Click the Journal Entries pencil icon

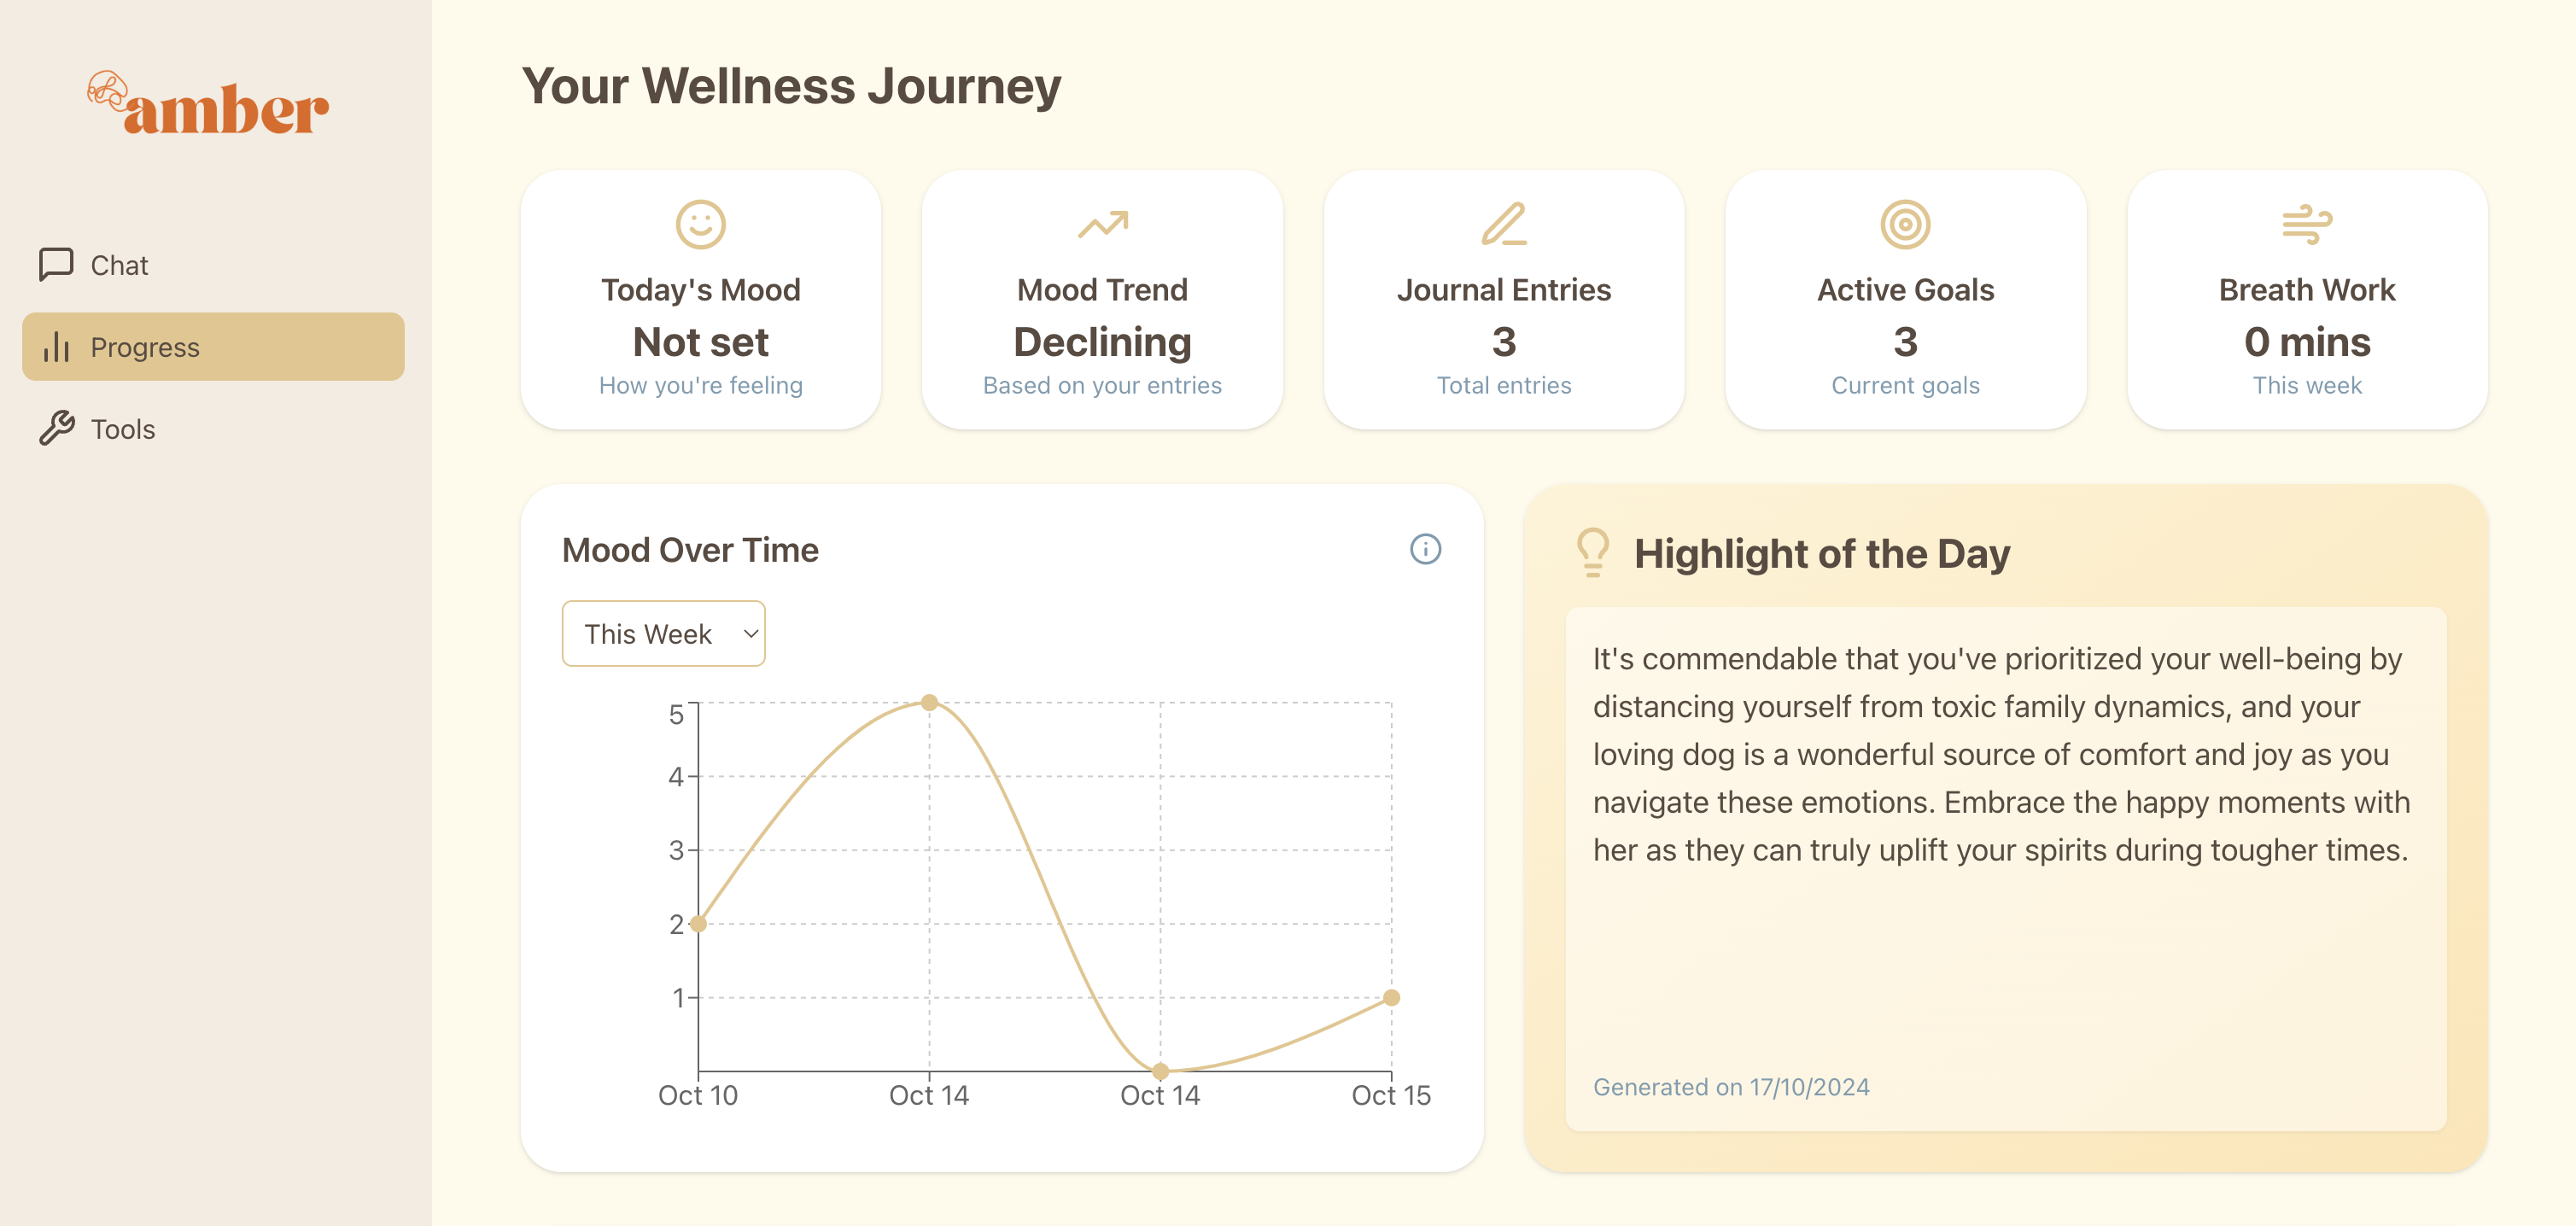pos(1503,224)
